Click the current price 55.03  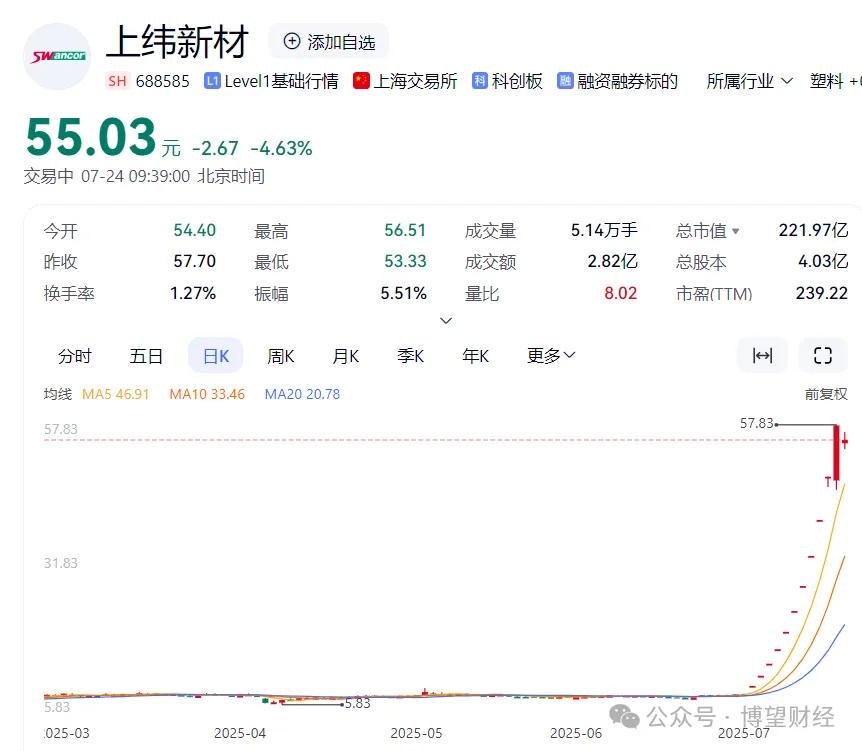click(x=91, y=137)
